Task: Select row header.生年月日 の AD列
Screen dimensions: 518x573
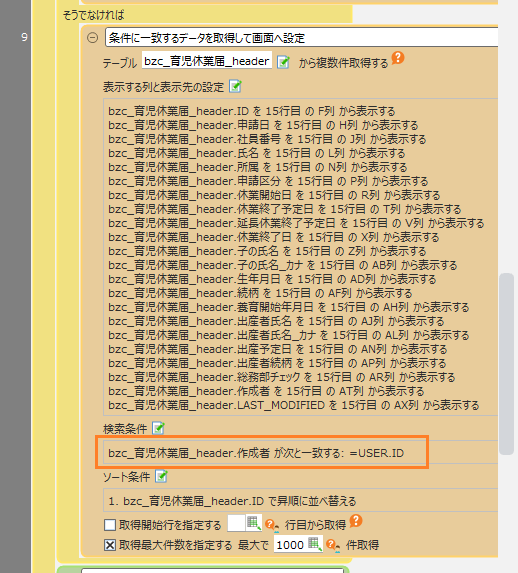Action: point(272,279)
